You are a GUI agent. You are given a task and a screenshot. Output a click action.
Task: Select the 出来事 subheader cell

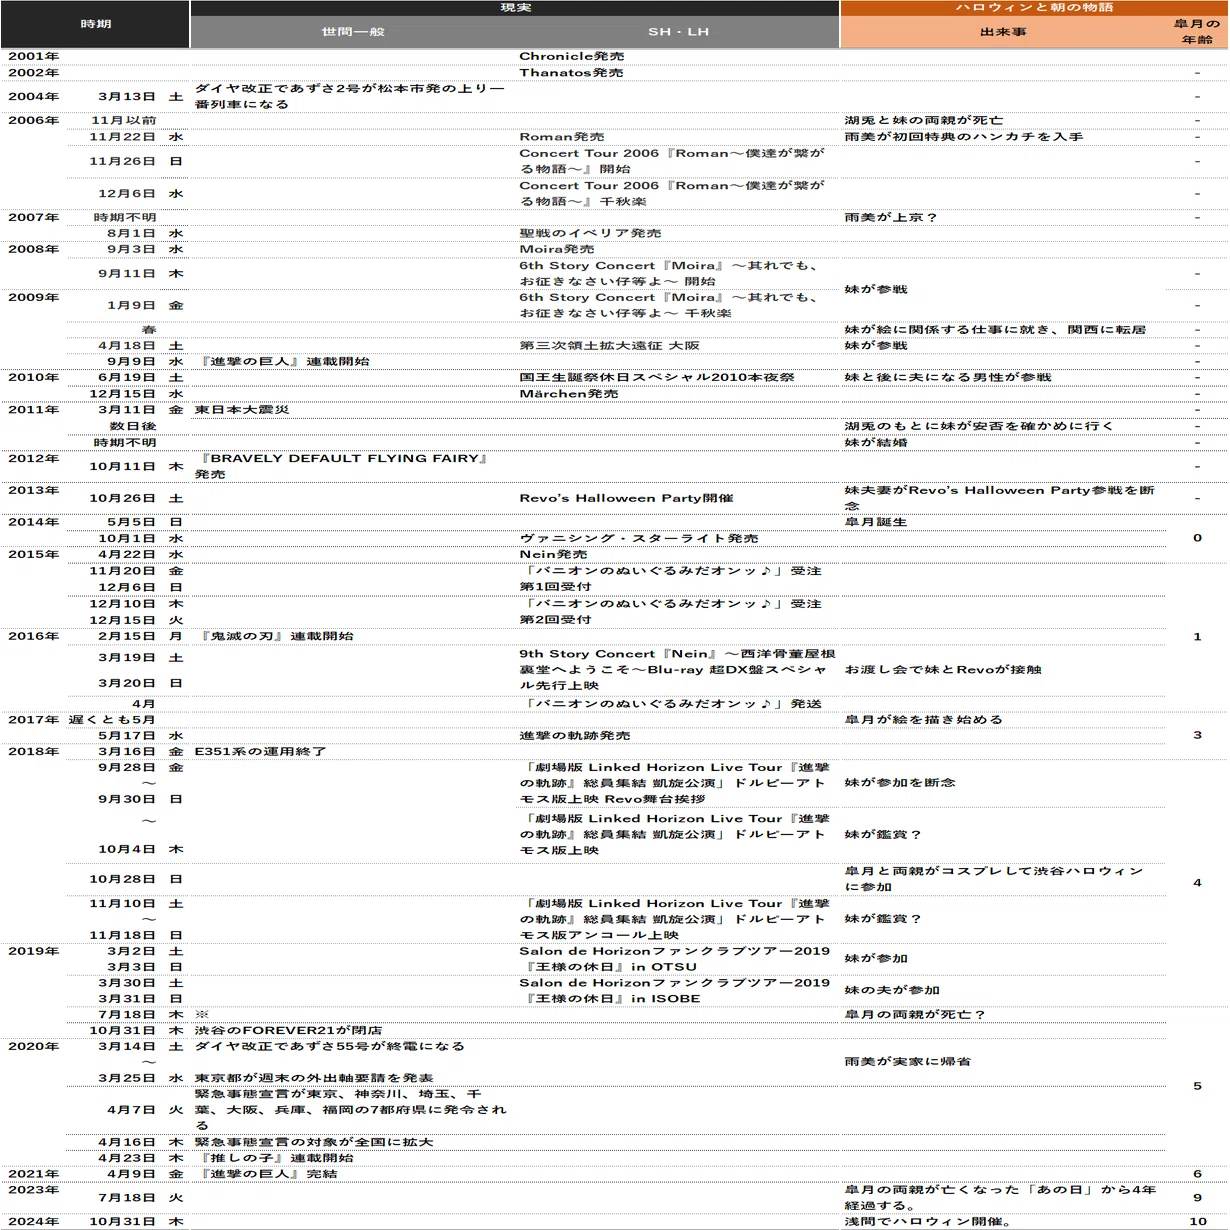click(1003, 32)
